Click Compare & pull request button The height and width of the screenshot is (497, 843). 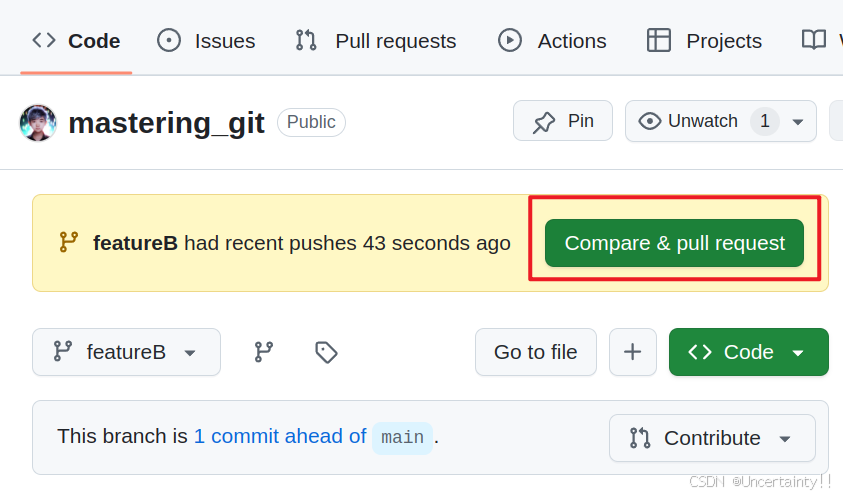tap(674, 243)
